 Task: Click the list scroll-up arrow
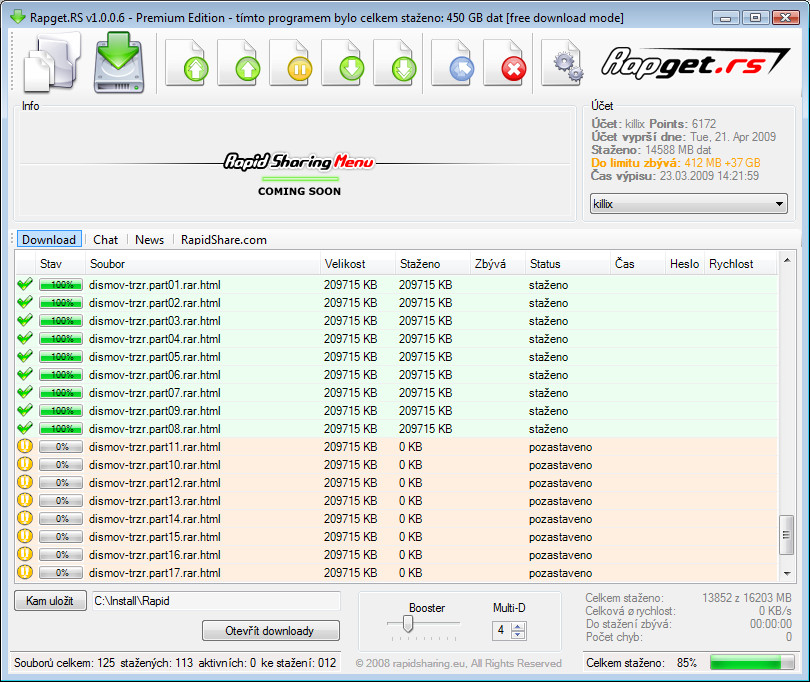click(x=787, y=260)
